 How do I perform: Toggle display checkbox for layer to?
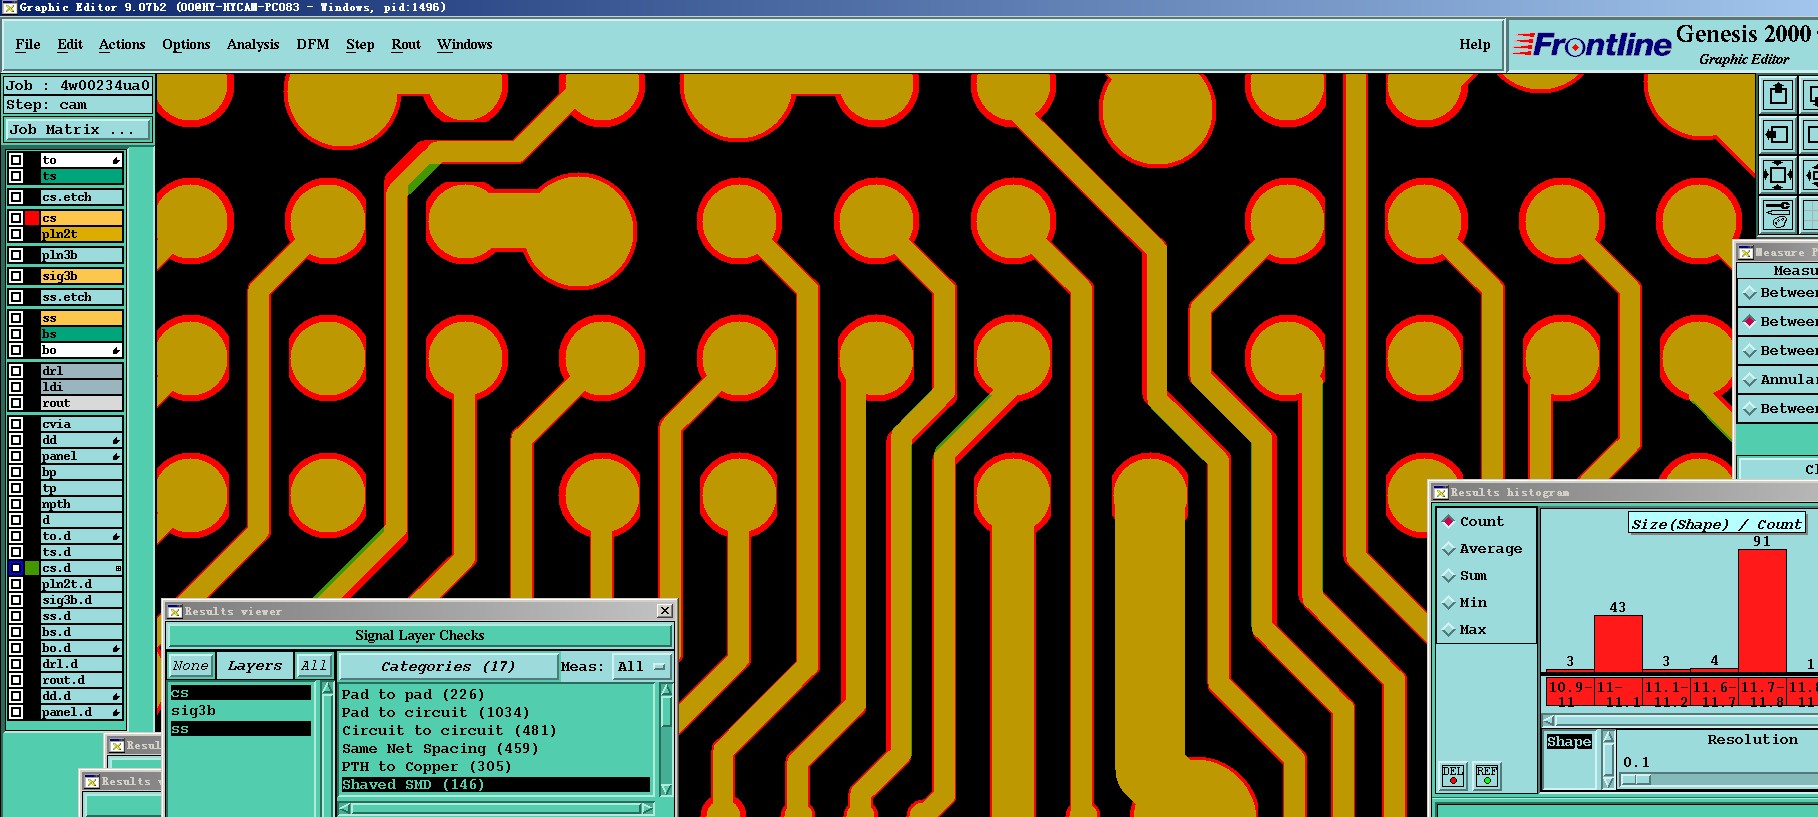coord(16,160)
